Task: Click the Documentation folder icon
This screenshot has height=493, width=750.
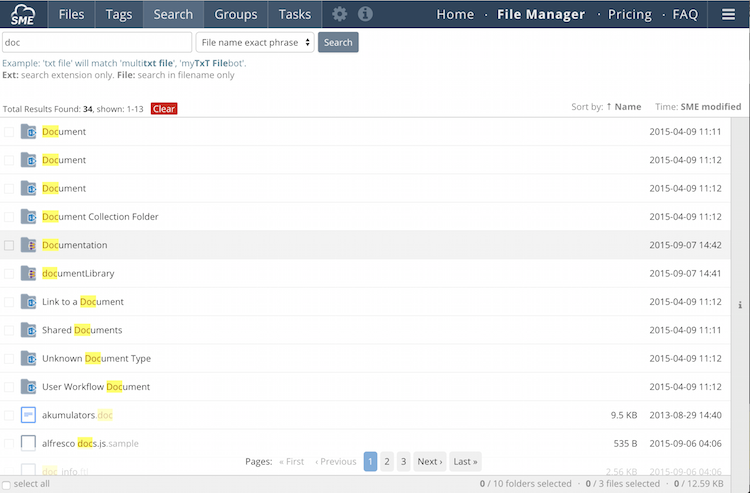Action: 29,245
